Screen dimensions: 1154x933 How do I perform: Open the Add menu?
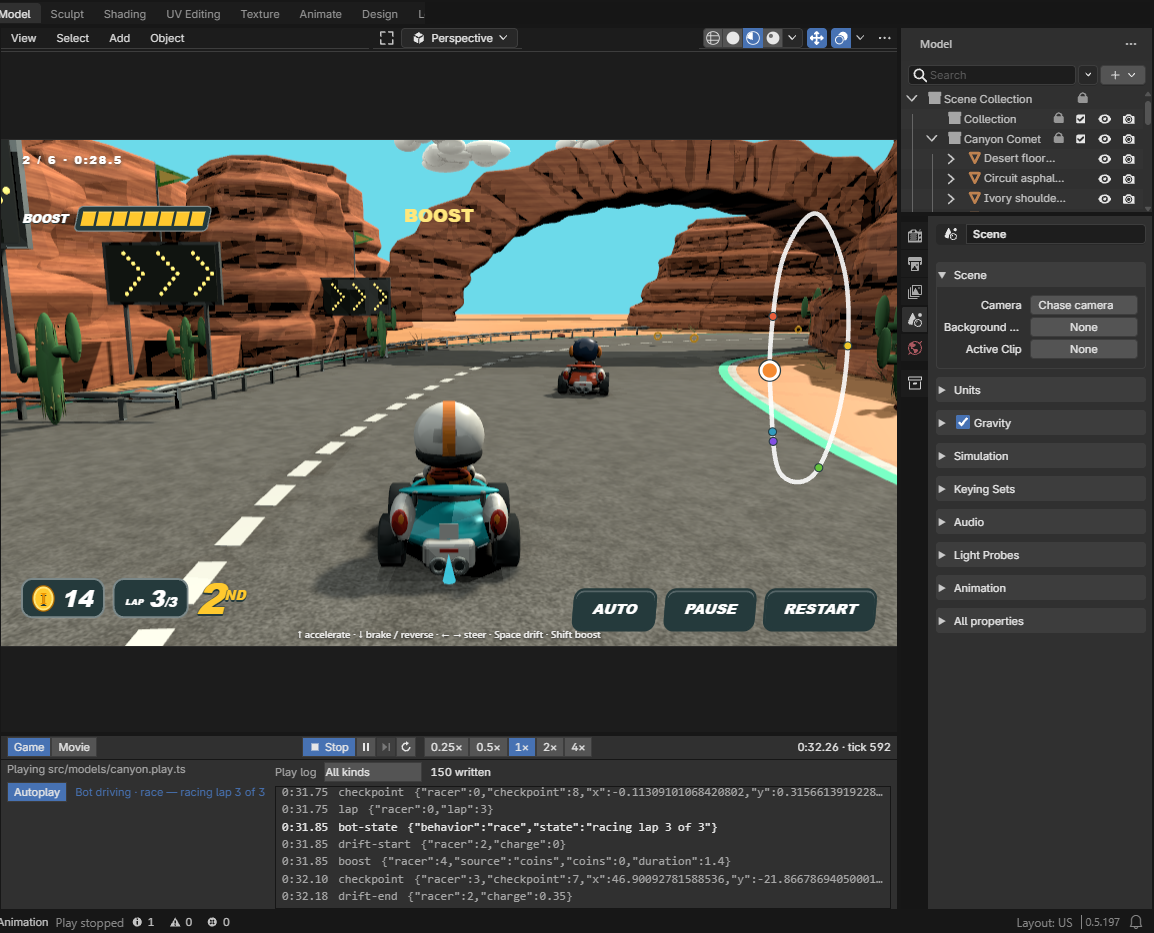[119, 38]
